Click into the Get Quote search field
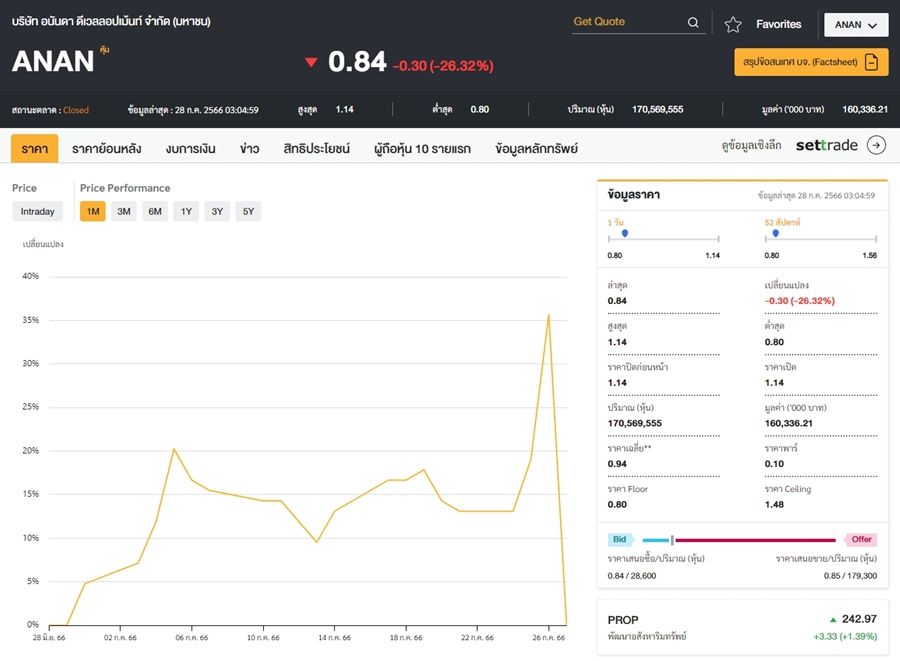 [627, 23]
